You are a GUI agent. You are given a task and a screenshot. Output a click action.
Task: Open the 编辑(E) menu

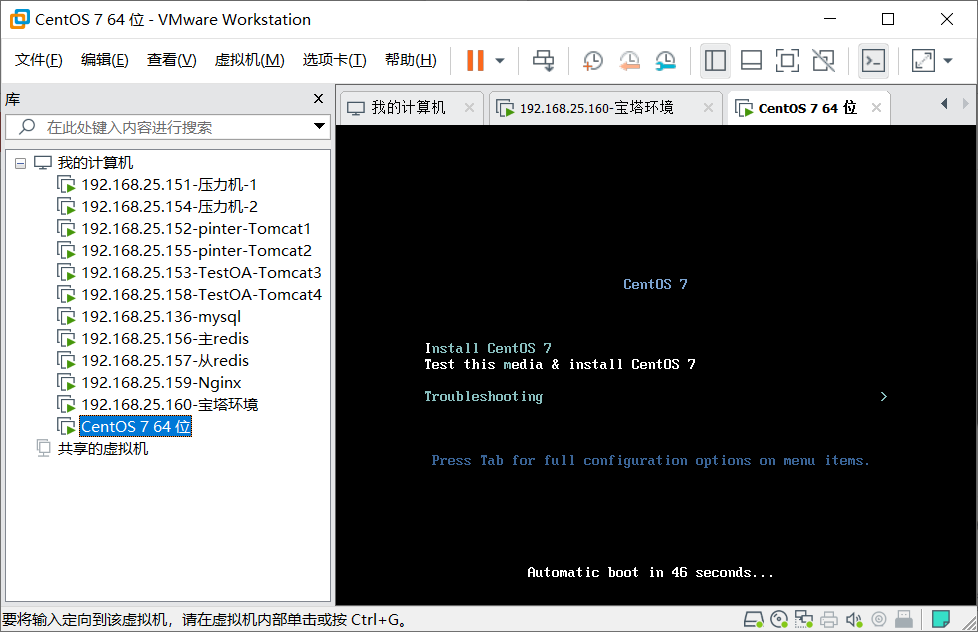[x=105, y=60]
